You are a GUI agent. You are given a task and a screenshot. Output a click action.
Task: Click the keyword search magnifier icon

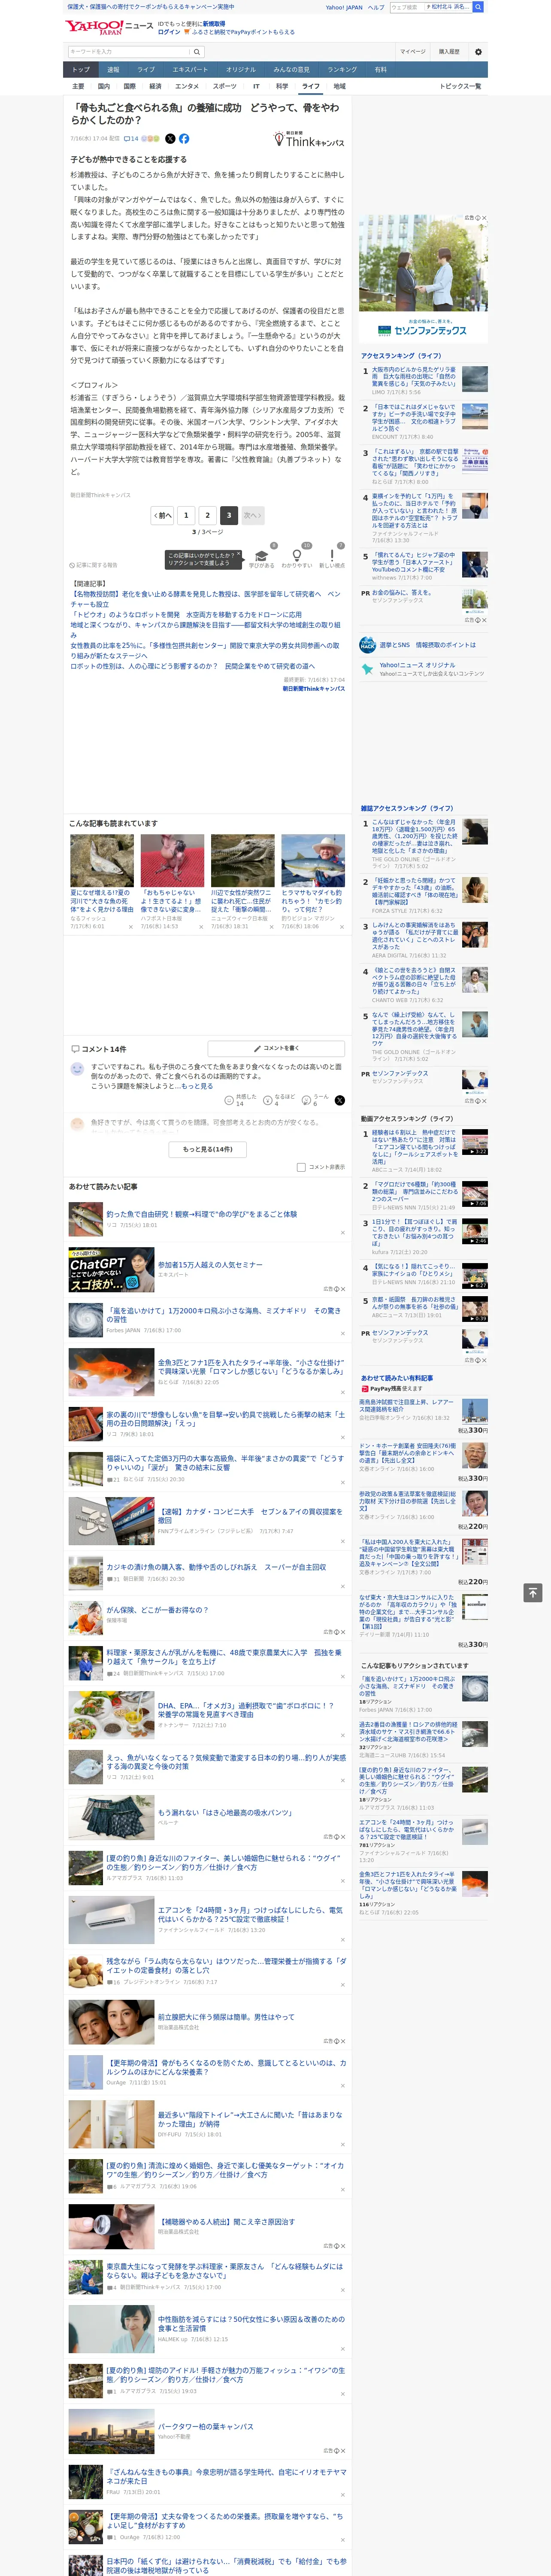pyautogui.click(x=197, y=52)
